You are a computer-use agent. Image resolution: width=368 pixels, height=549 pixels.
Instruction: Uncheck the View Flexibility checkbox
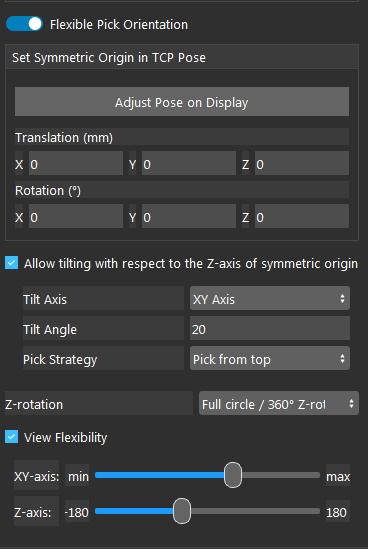coord(12,437)
